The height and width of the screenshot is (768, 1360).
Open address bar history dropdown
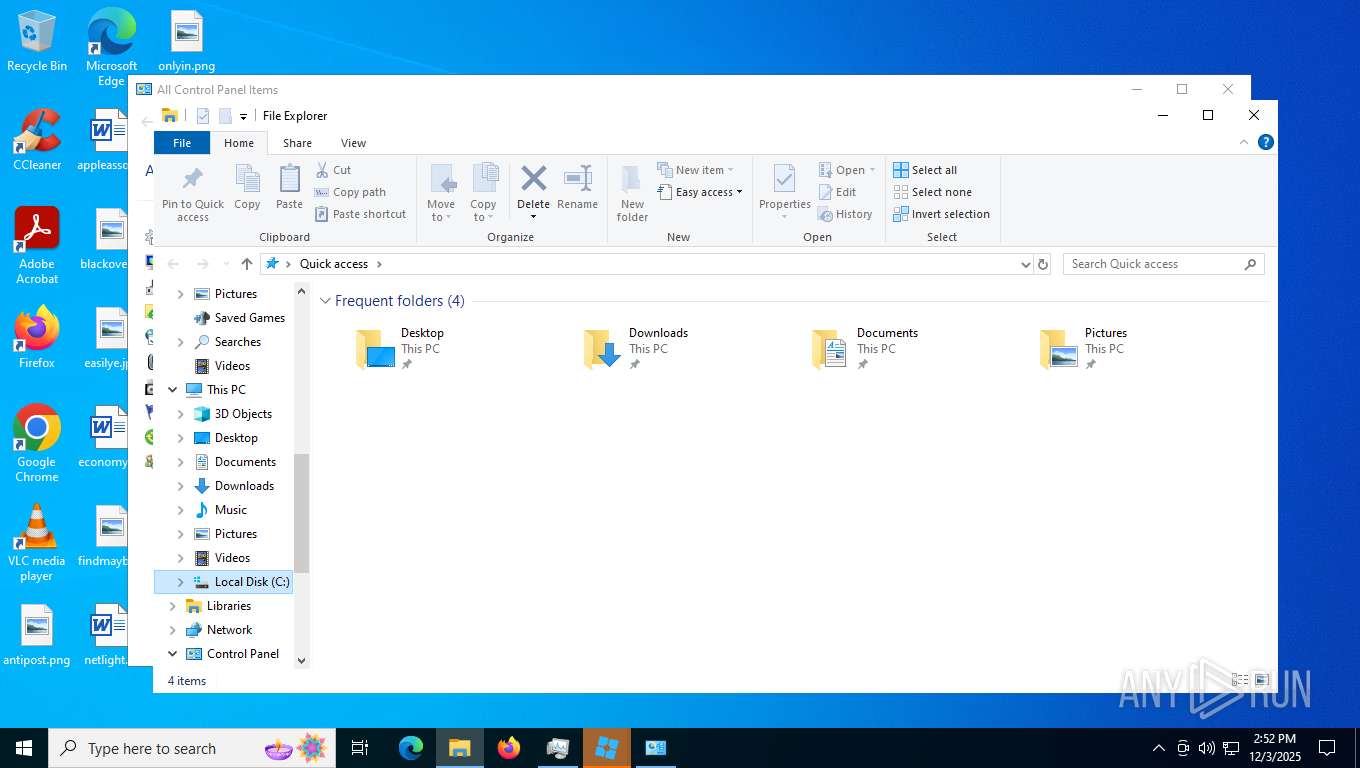click(1025, 264)
